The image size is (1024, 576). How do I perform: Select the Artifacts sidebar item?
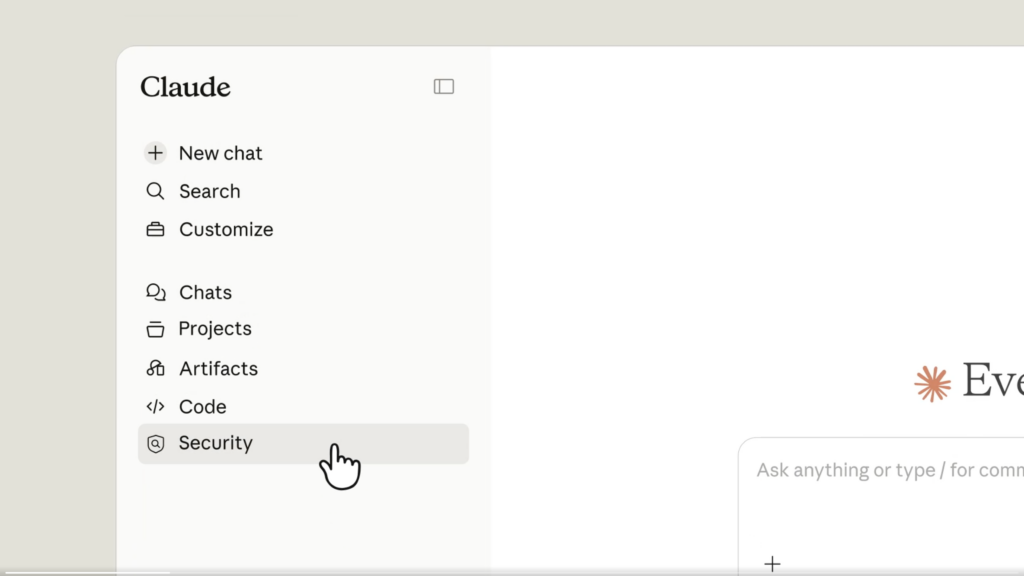(218, 368)
